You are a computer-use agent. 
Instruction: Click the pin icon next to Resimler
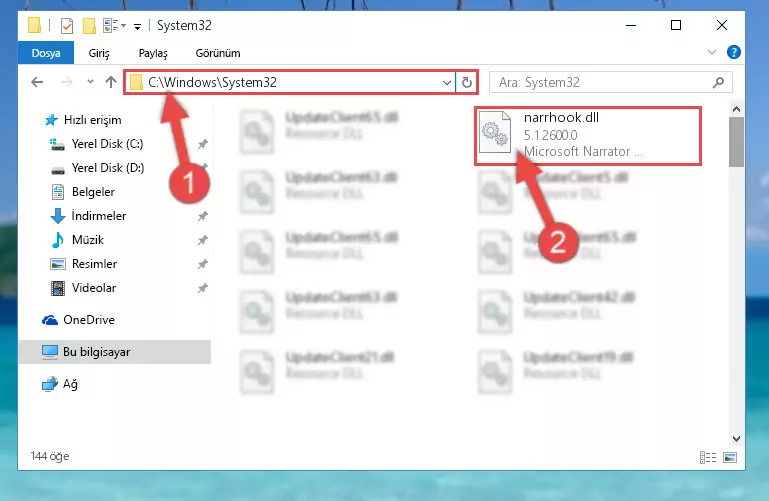[203, 264]
